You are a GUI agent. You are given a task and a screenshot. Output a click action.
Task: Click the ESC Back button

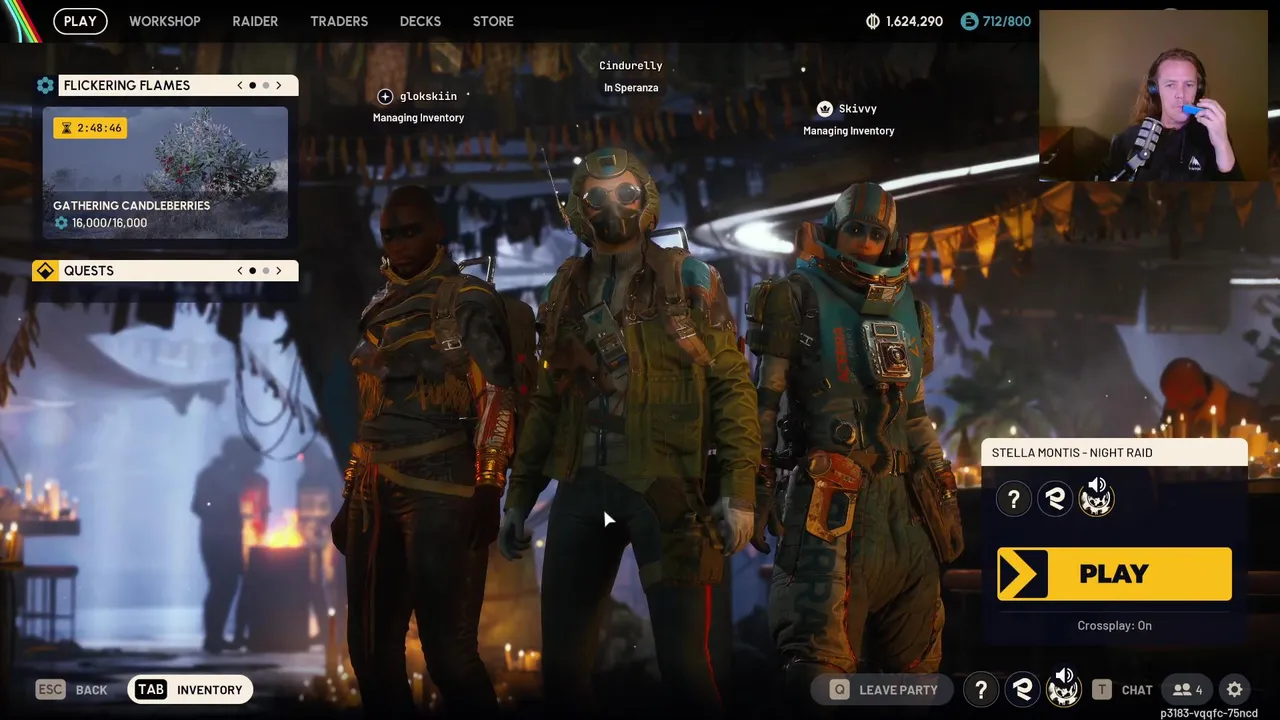(72, 690)
